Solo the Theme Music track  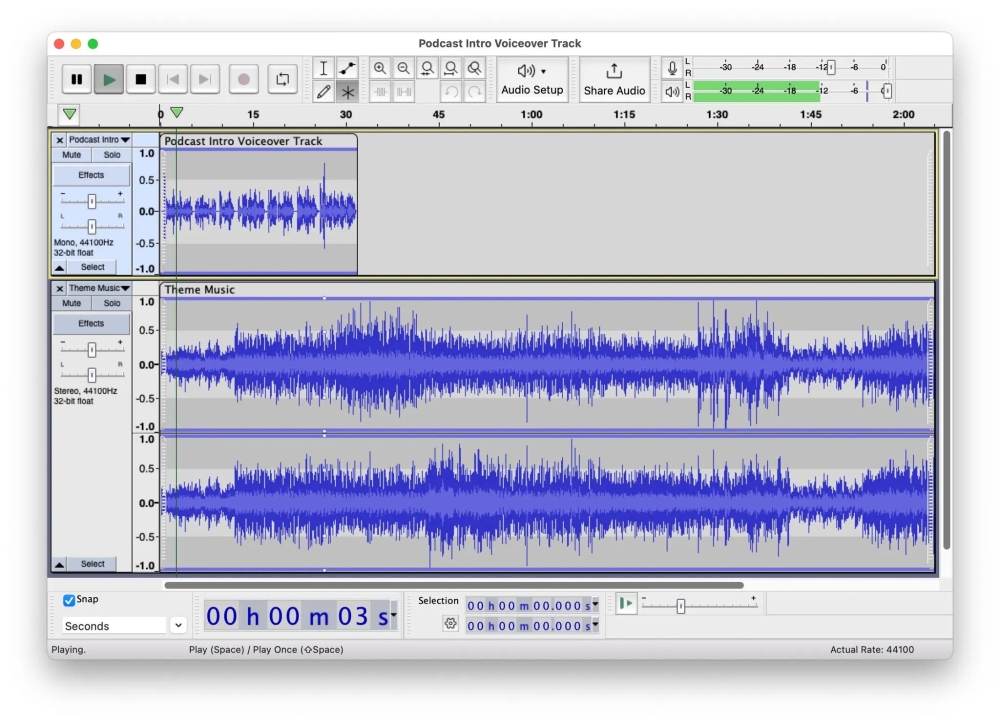111,303
